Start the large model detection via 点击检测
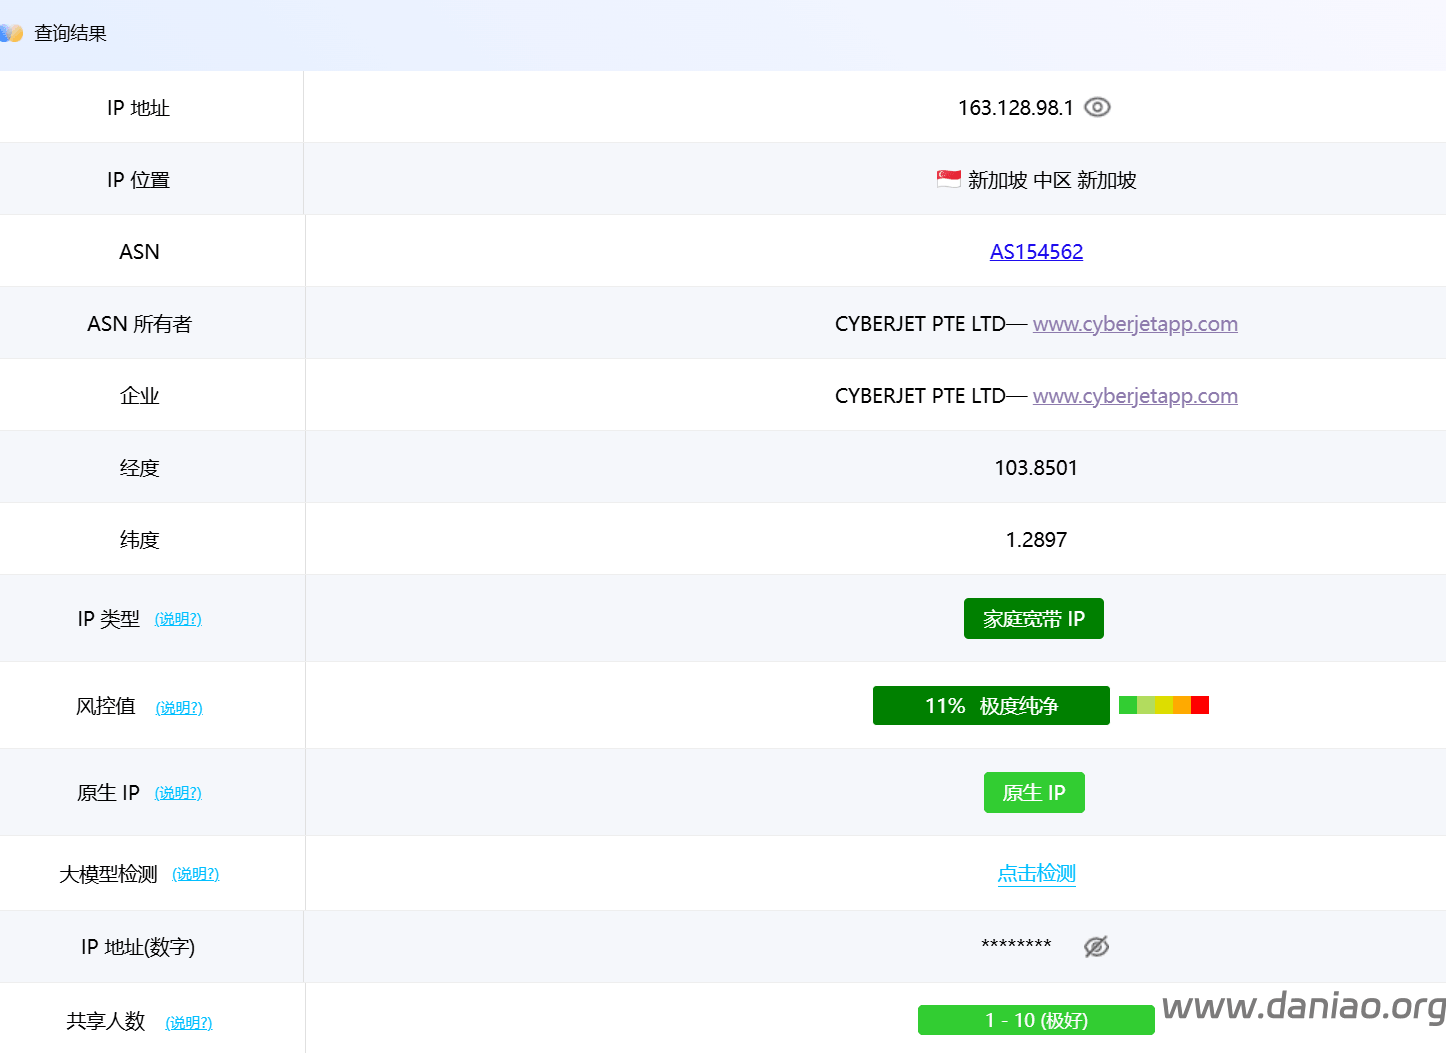The height and width of the screenshot is (1053, 1446). click(1036, 874)
